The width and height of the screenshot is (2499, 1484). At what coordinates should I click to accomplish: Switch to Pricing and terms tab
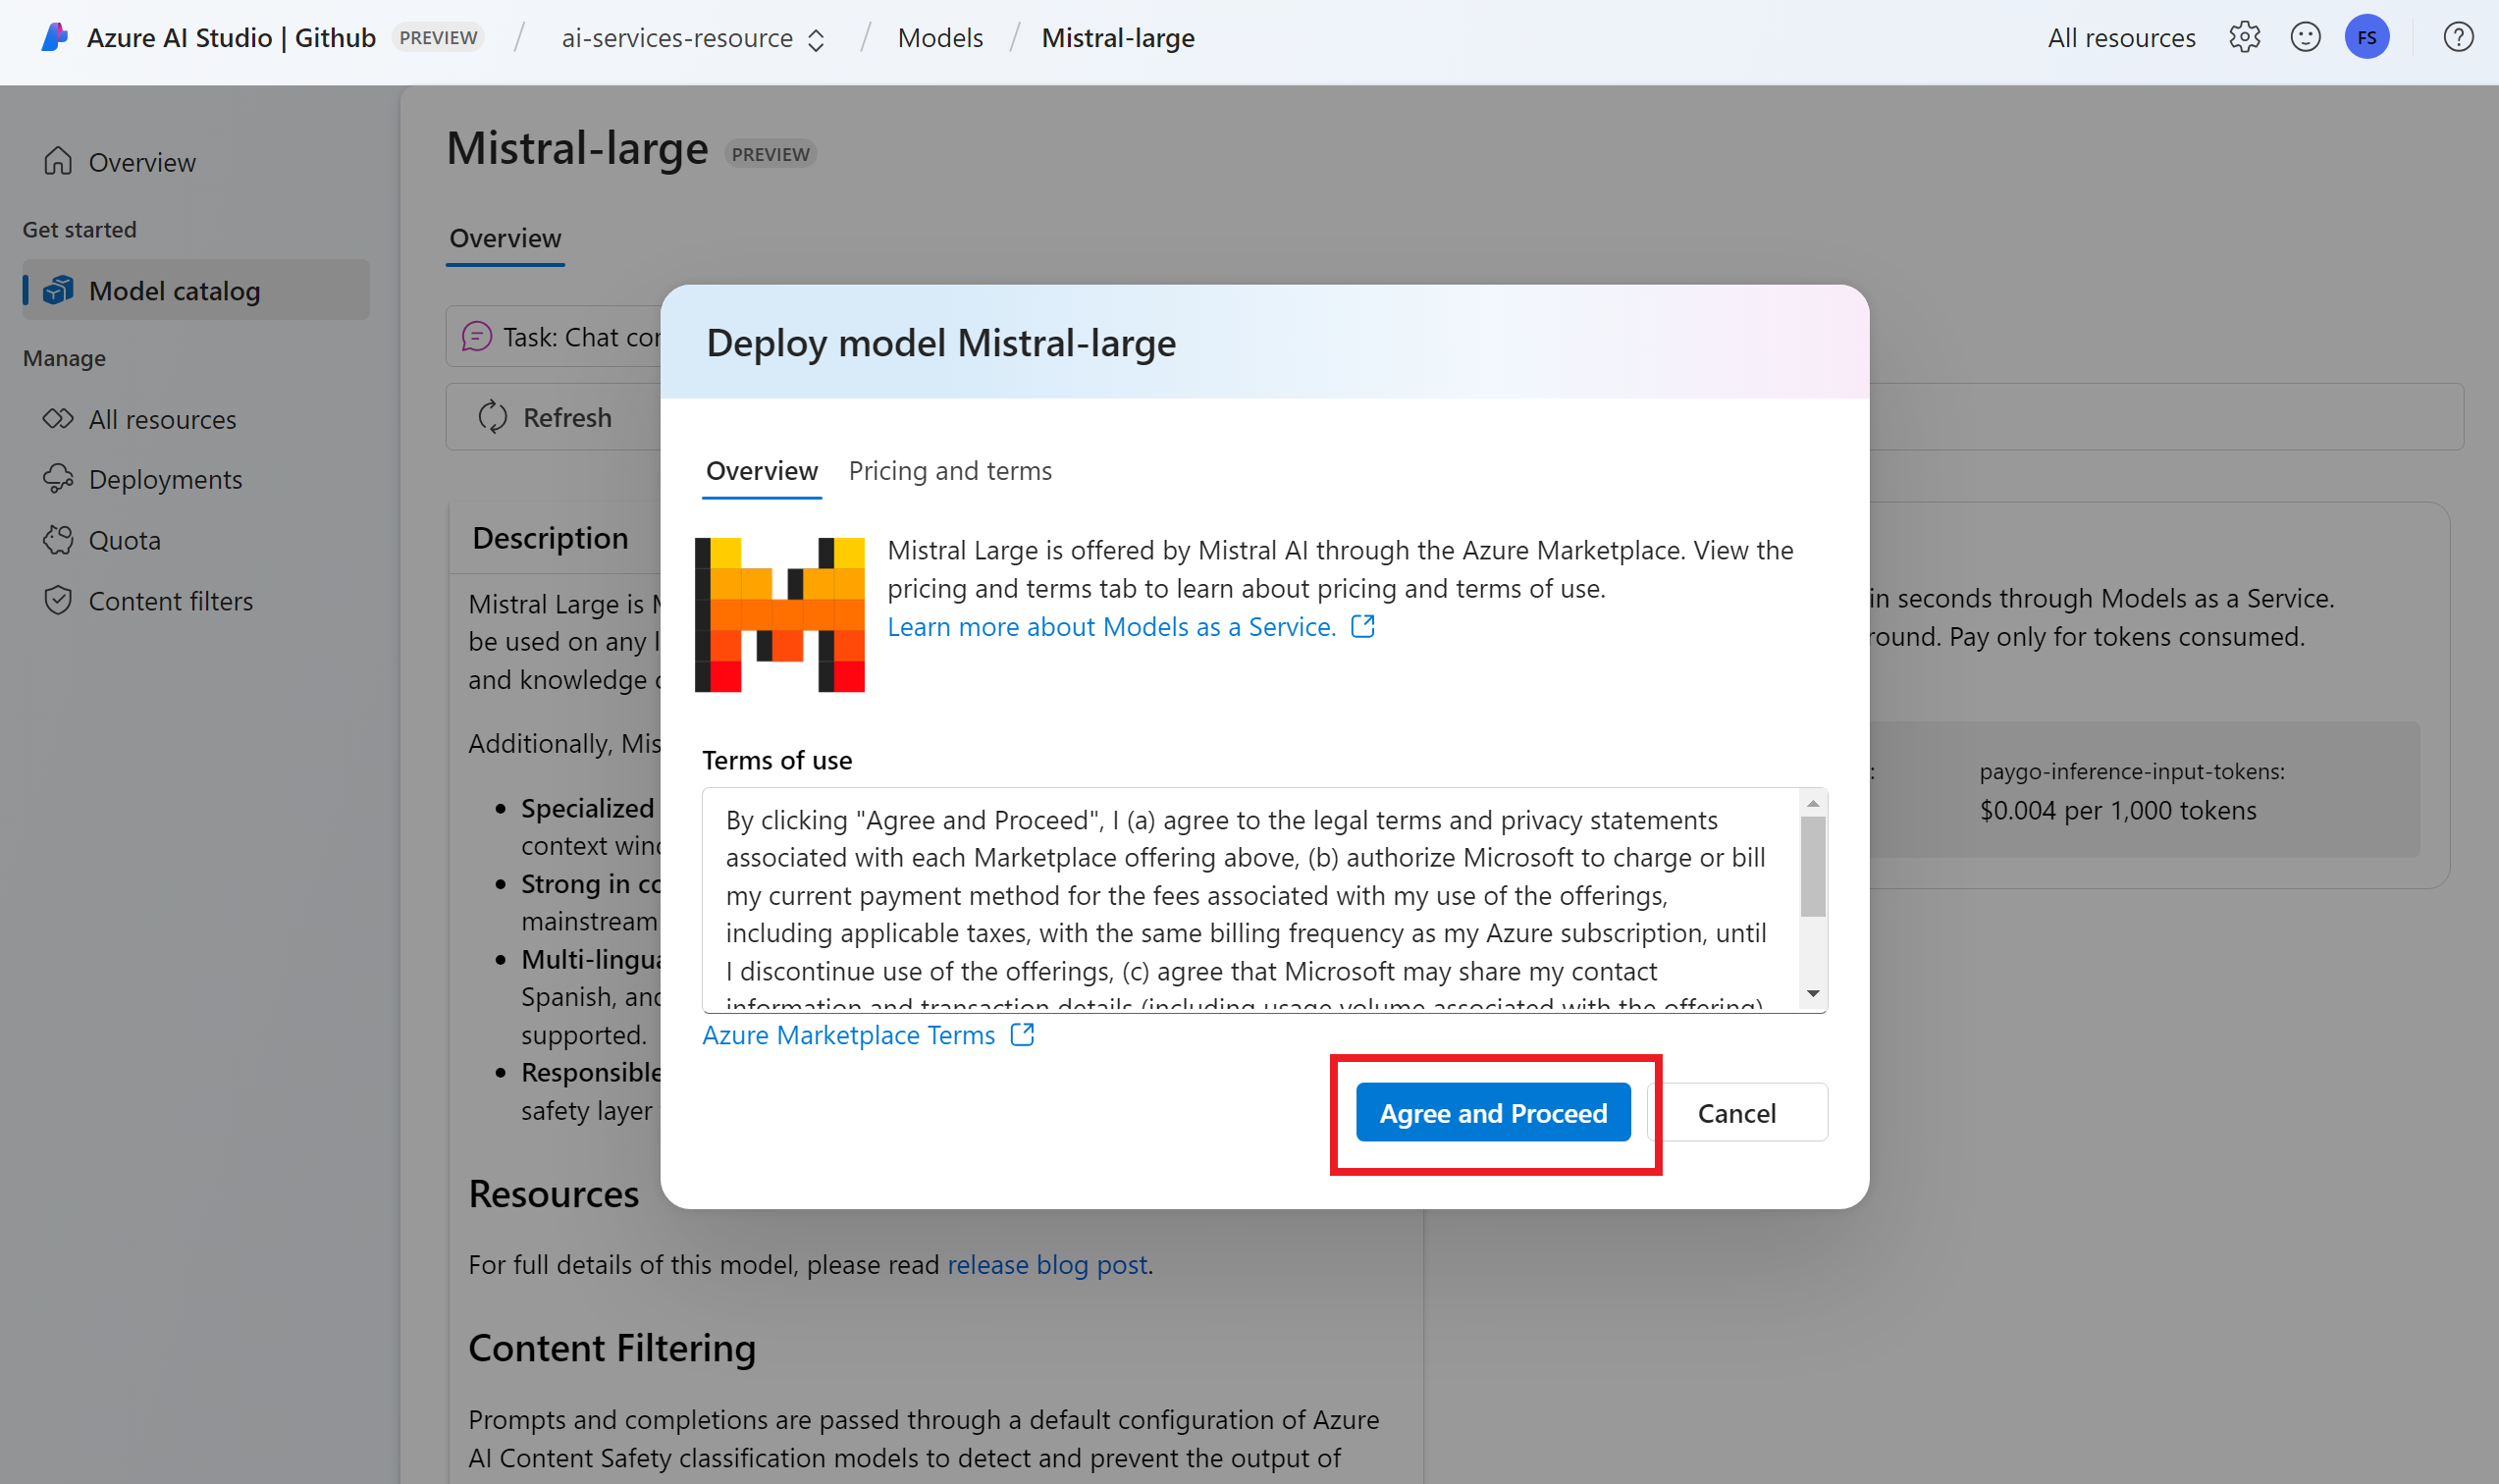[949, 470]
